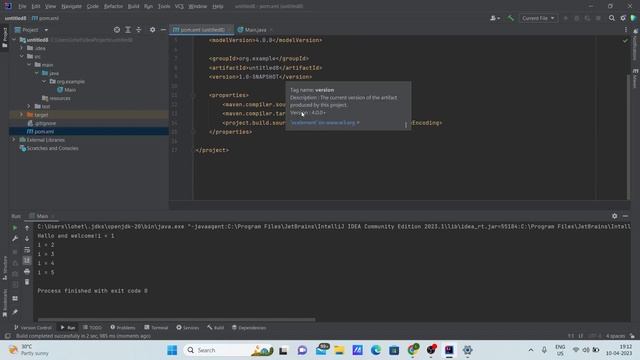Open the Refactor menu
The width and height of the screenshot is (640, 360).
[x=113, y=6]
